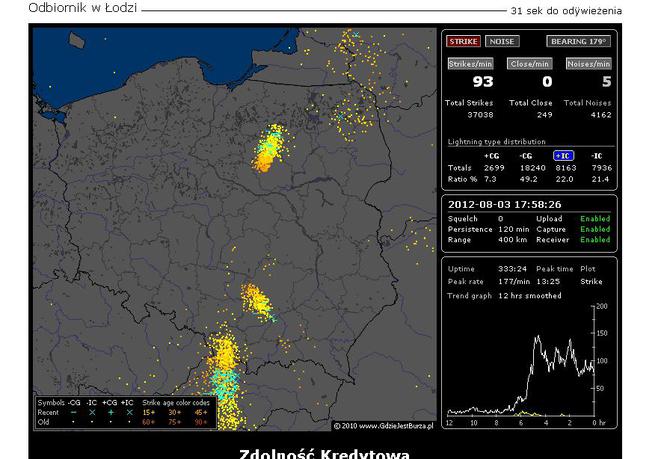Click the www.GdzieJestBurza.pl copyright text
This screenshot has height=459, width=664.
(384, 426)
